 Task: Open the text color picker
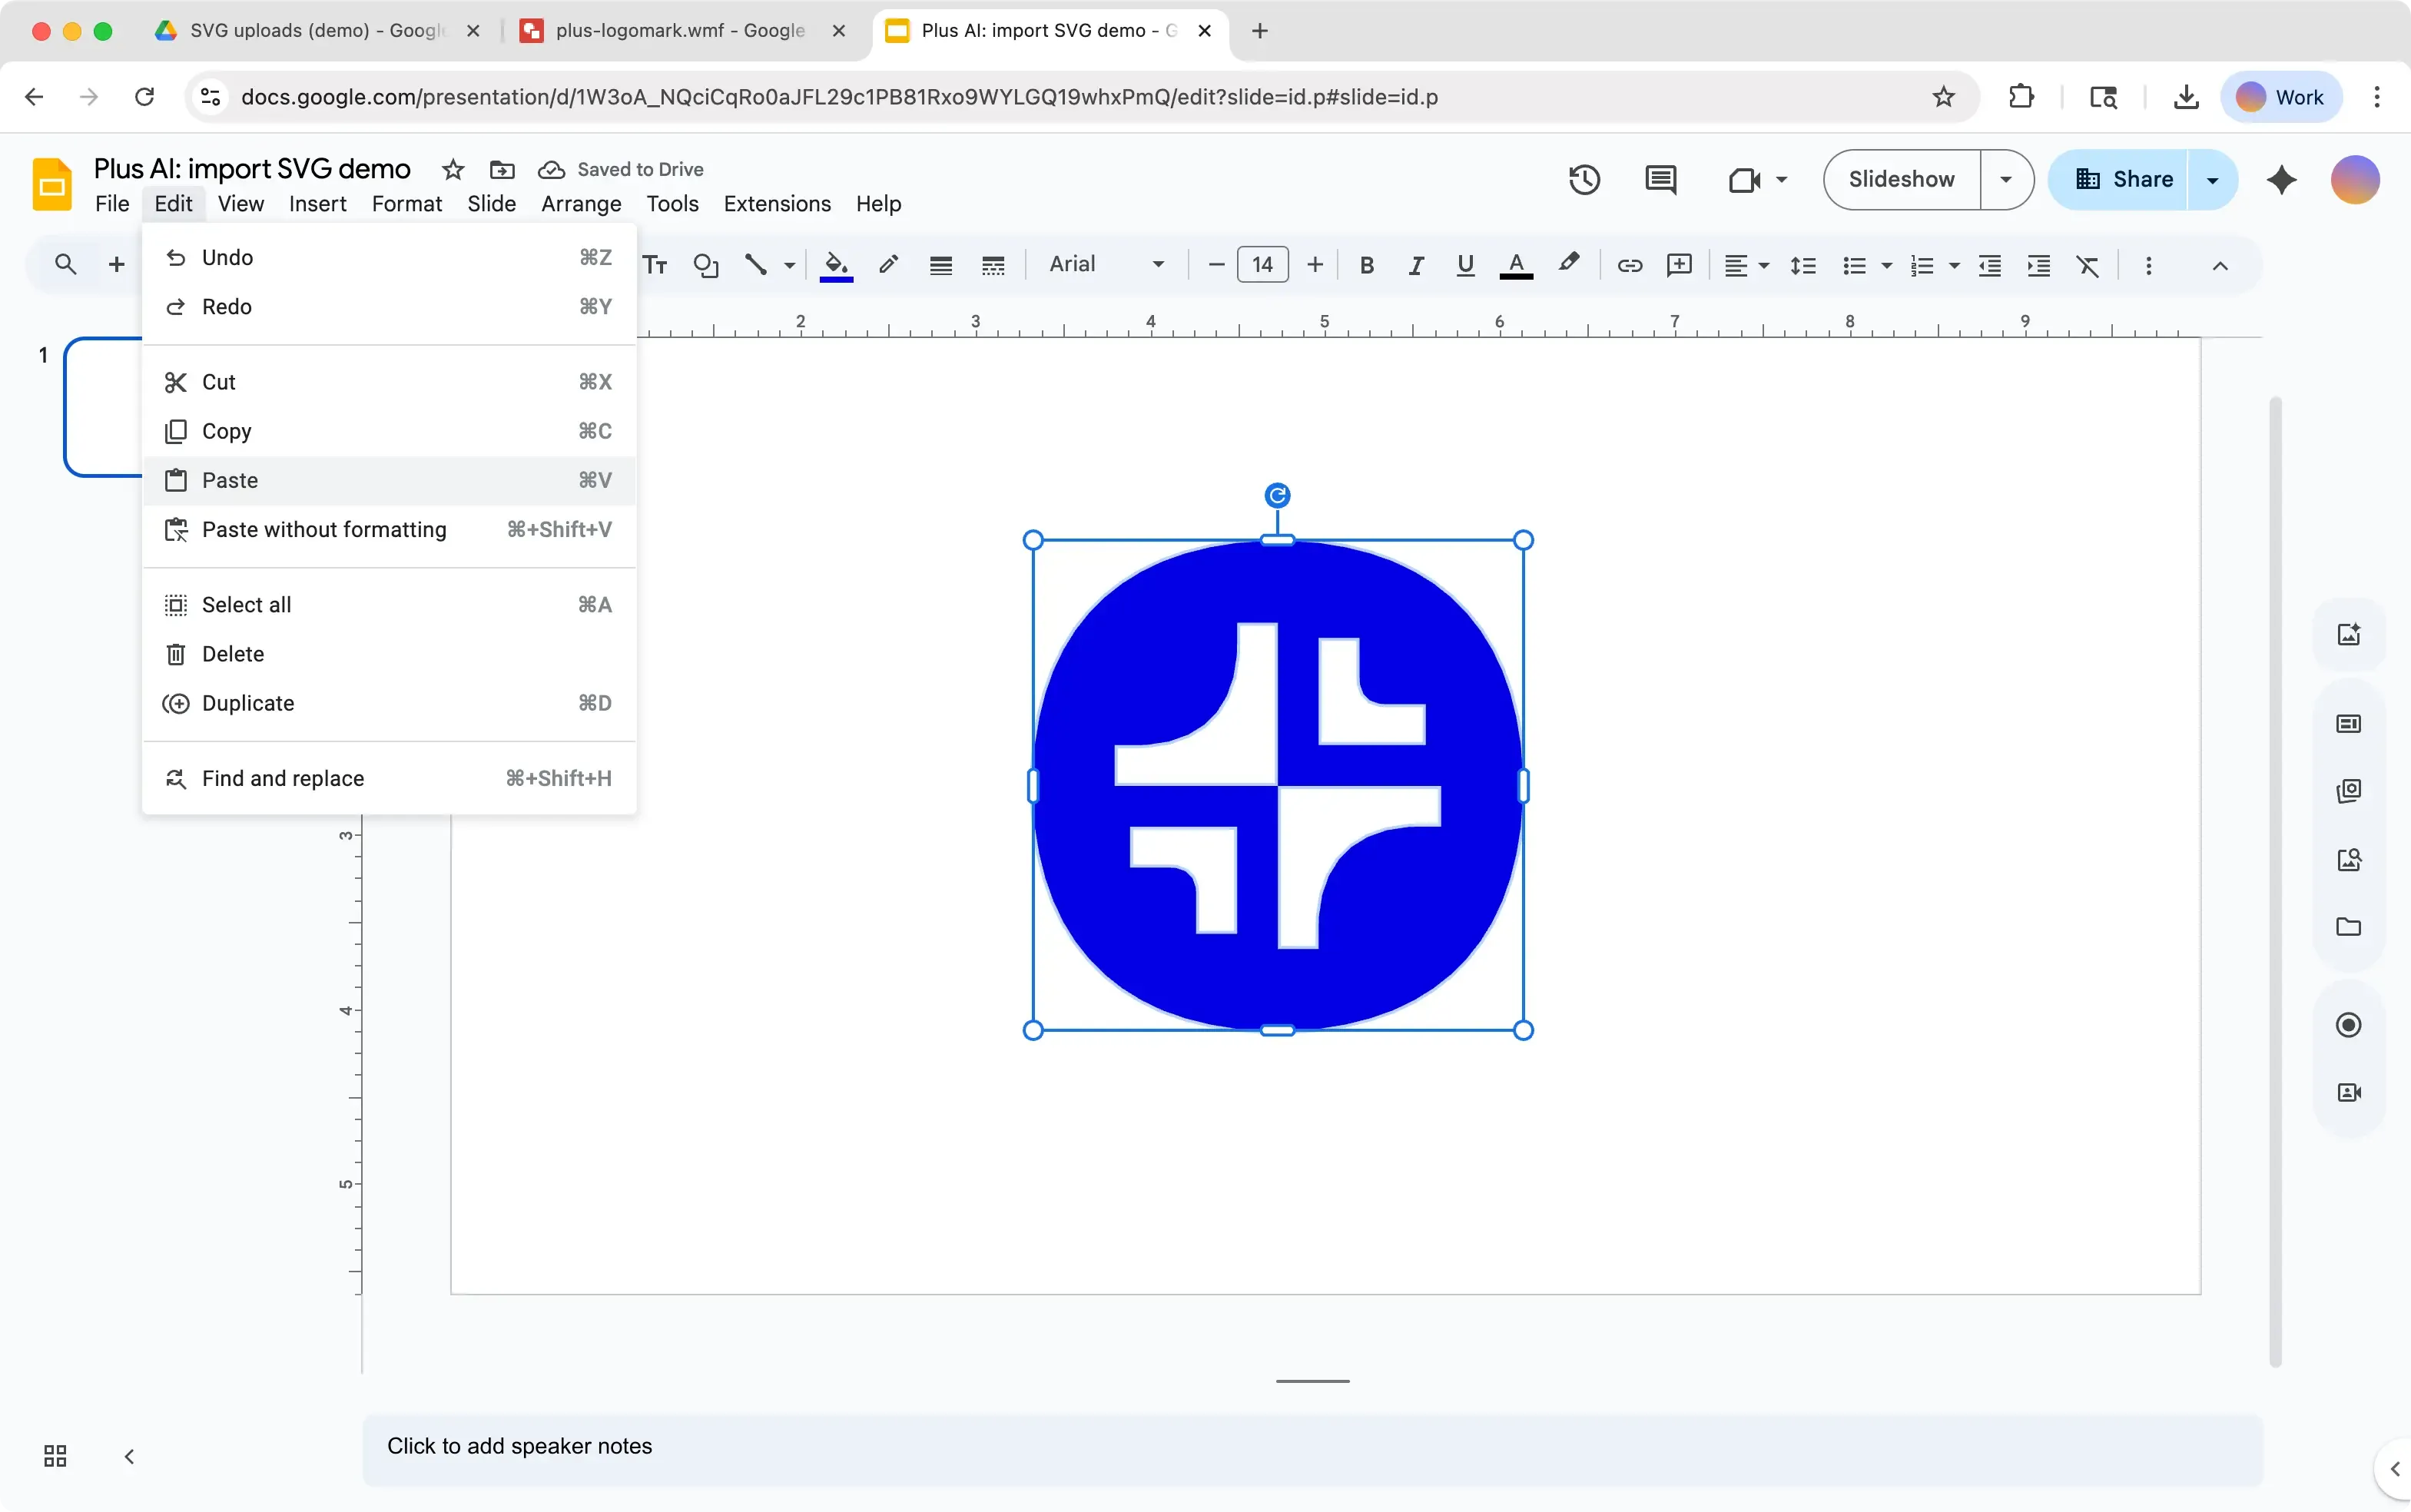1516,265
